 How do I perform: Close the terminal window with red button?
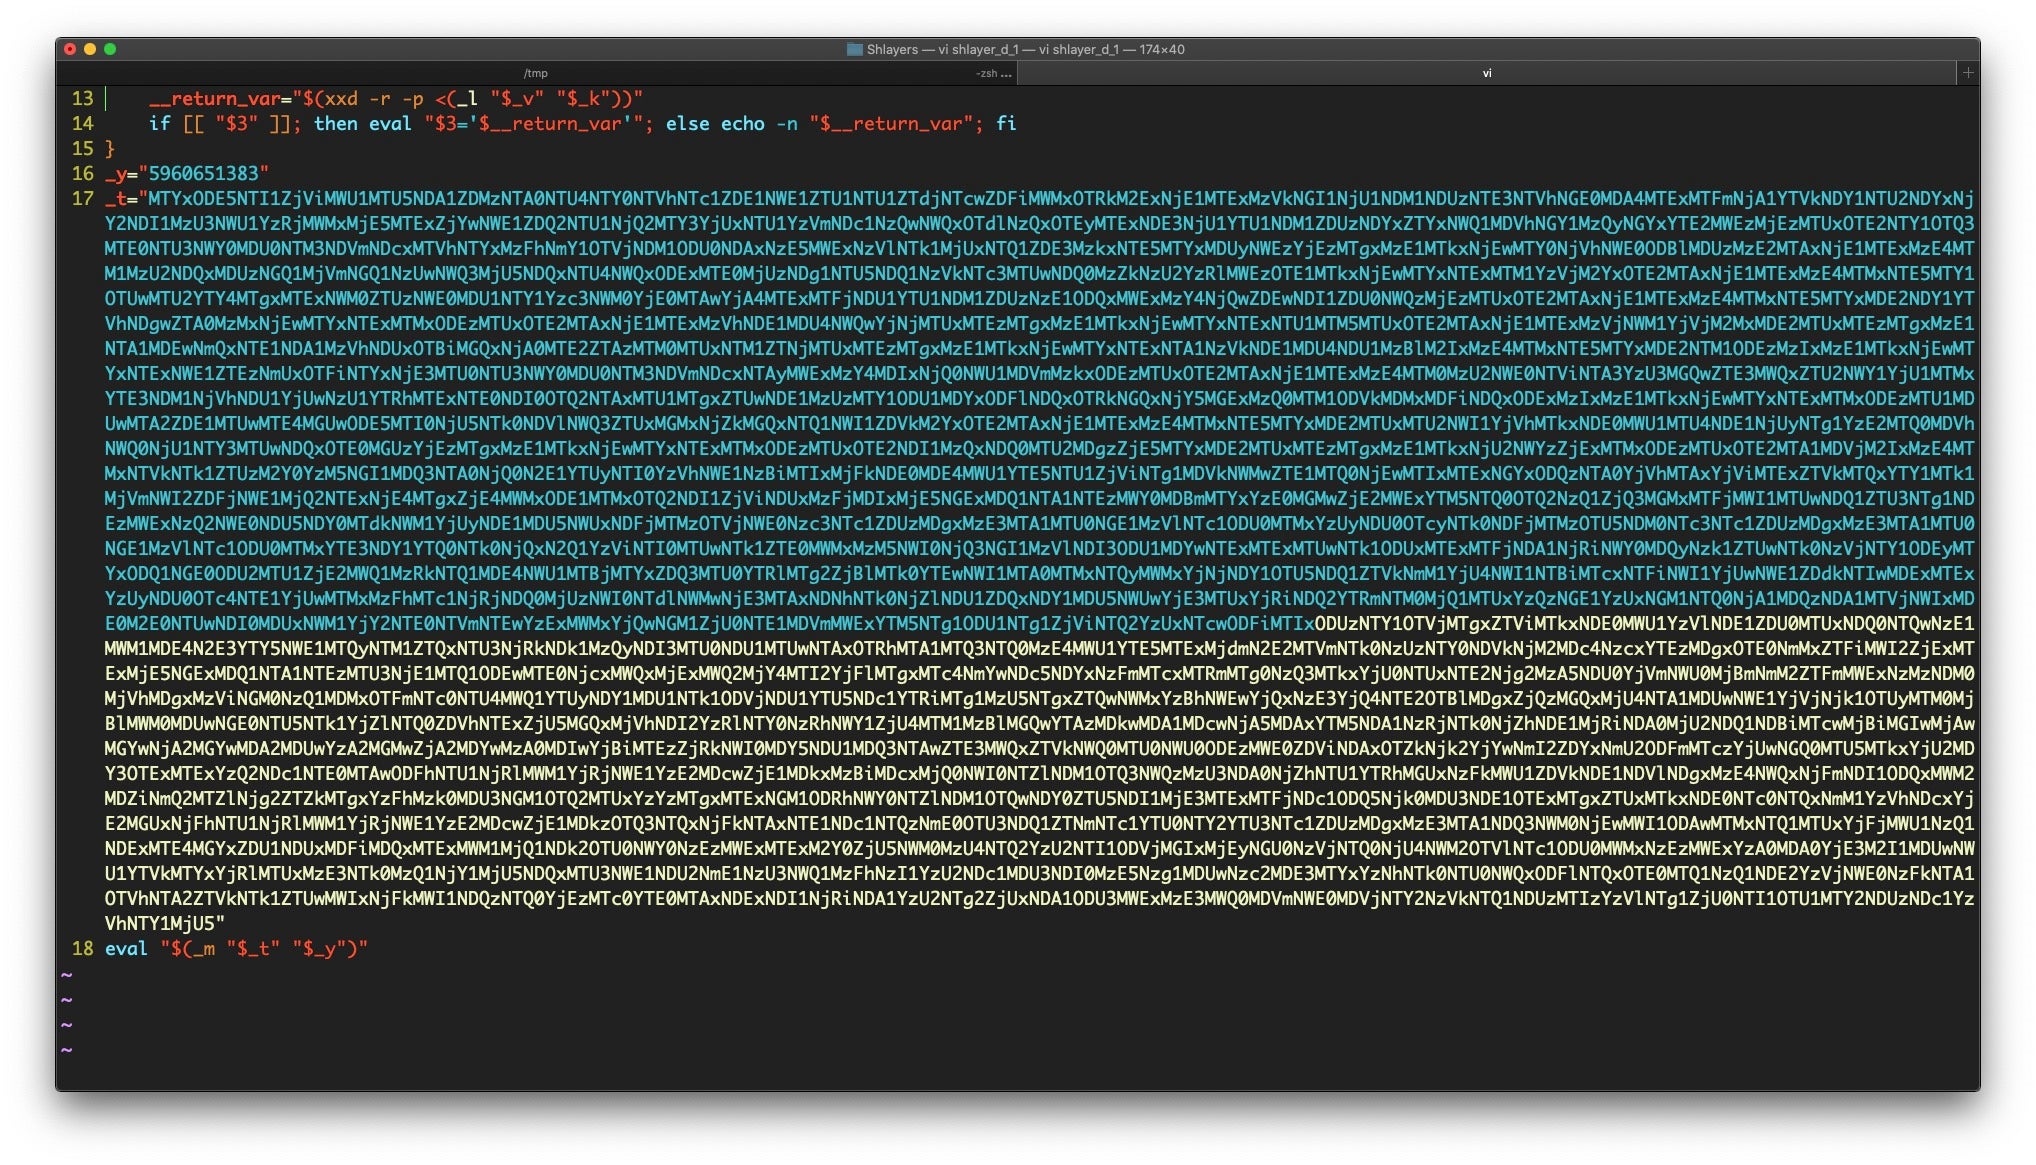[x=70, y=49]
